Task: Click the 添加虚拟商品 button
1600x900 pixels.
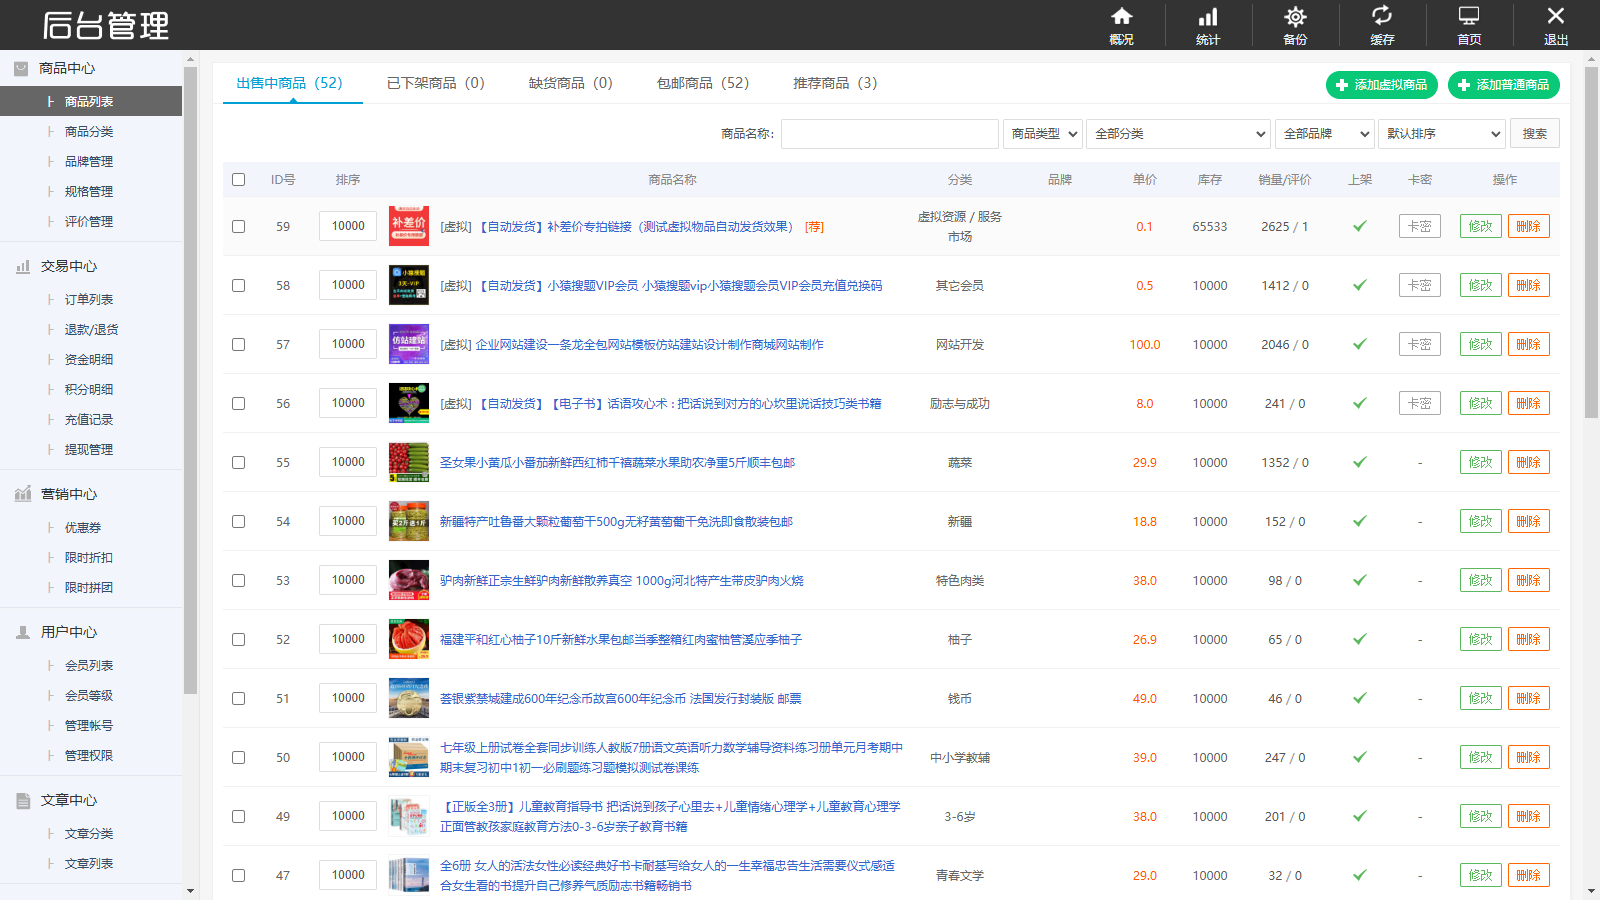Action: coord(1384,85)
